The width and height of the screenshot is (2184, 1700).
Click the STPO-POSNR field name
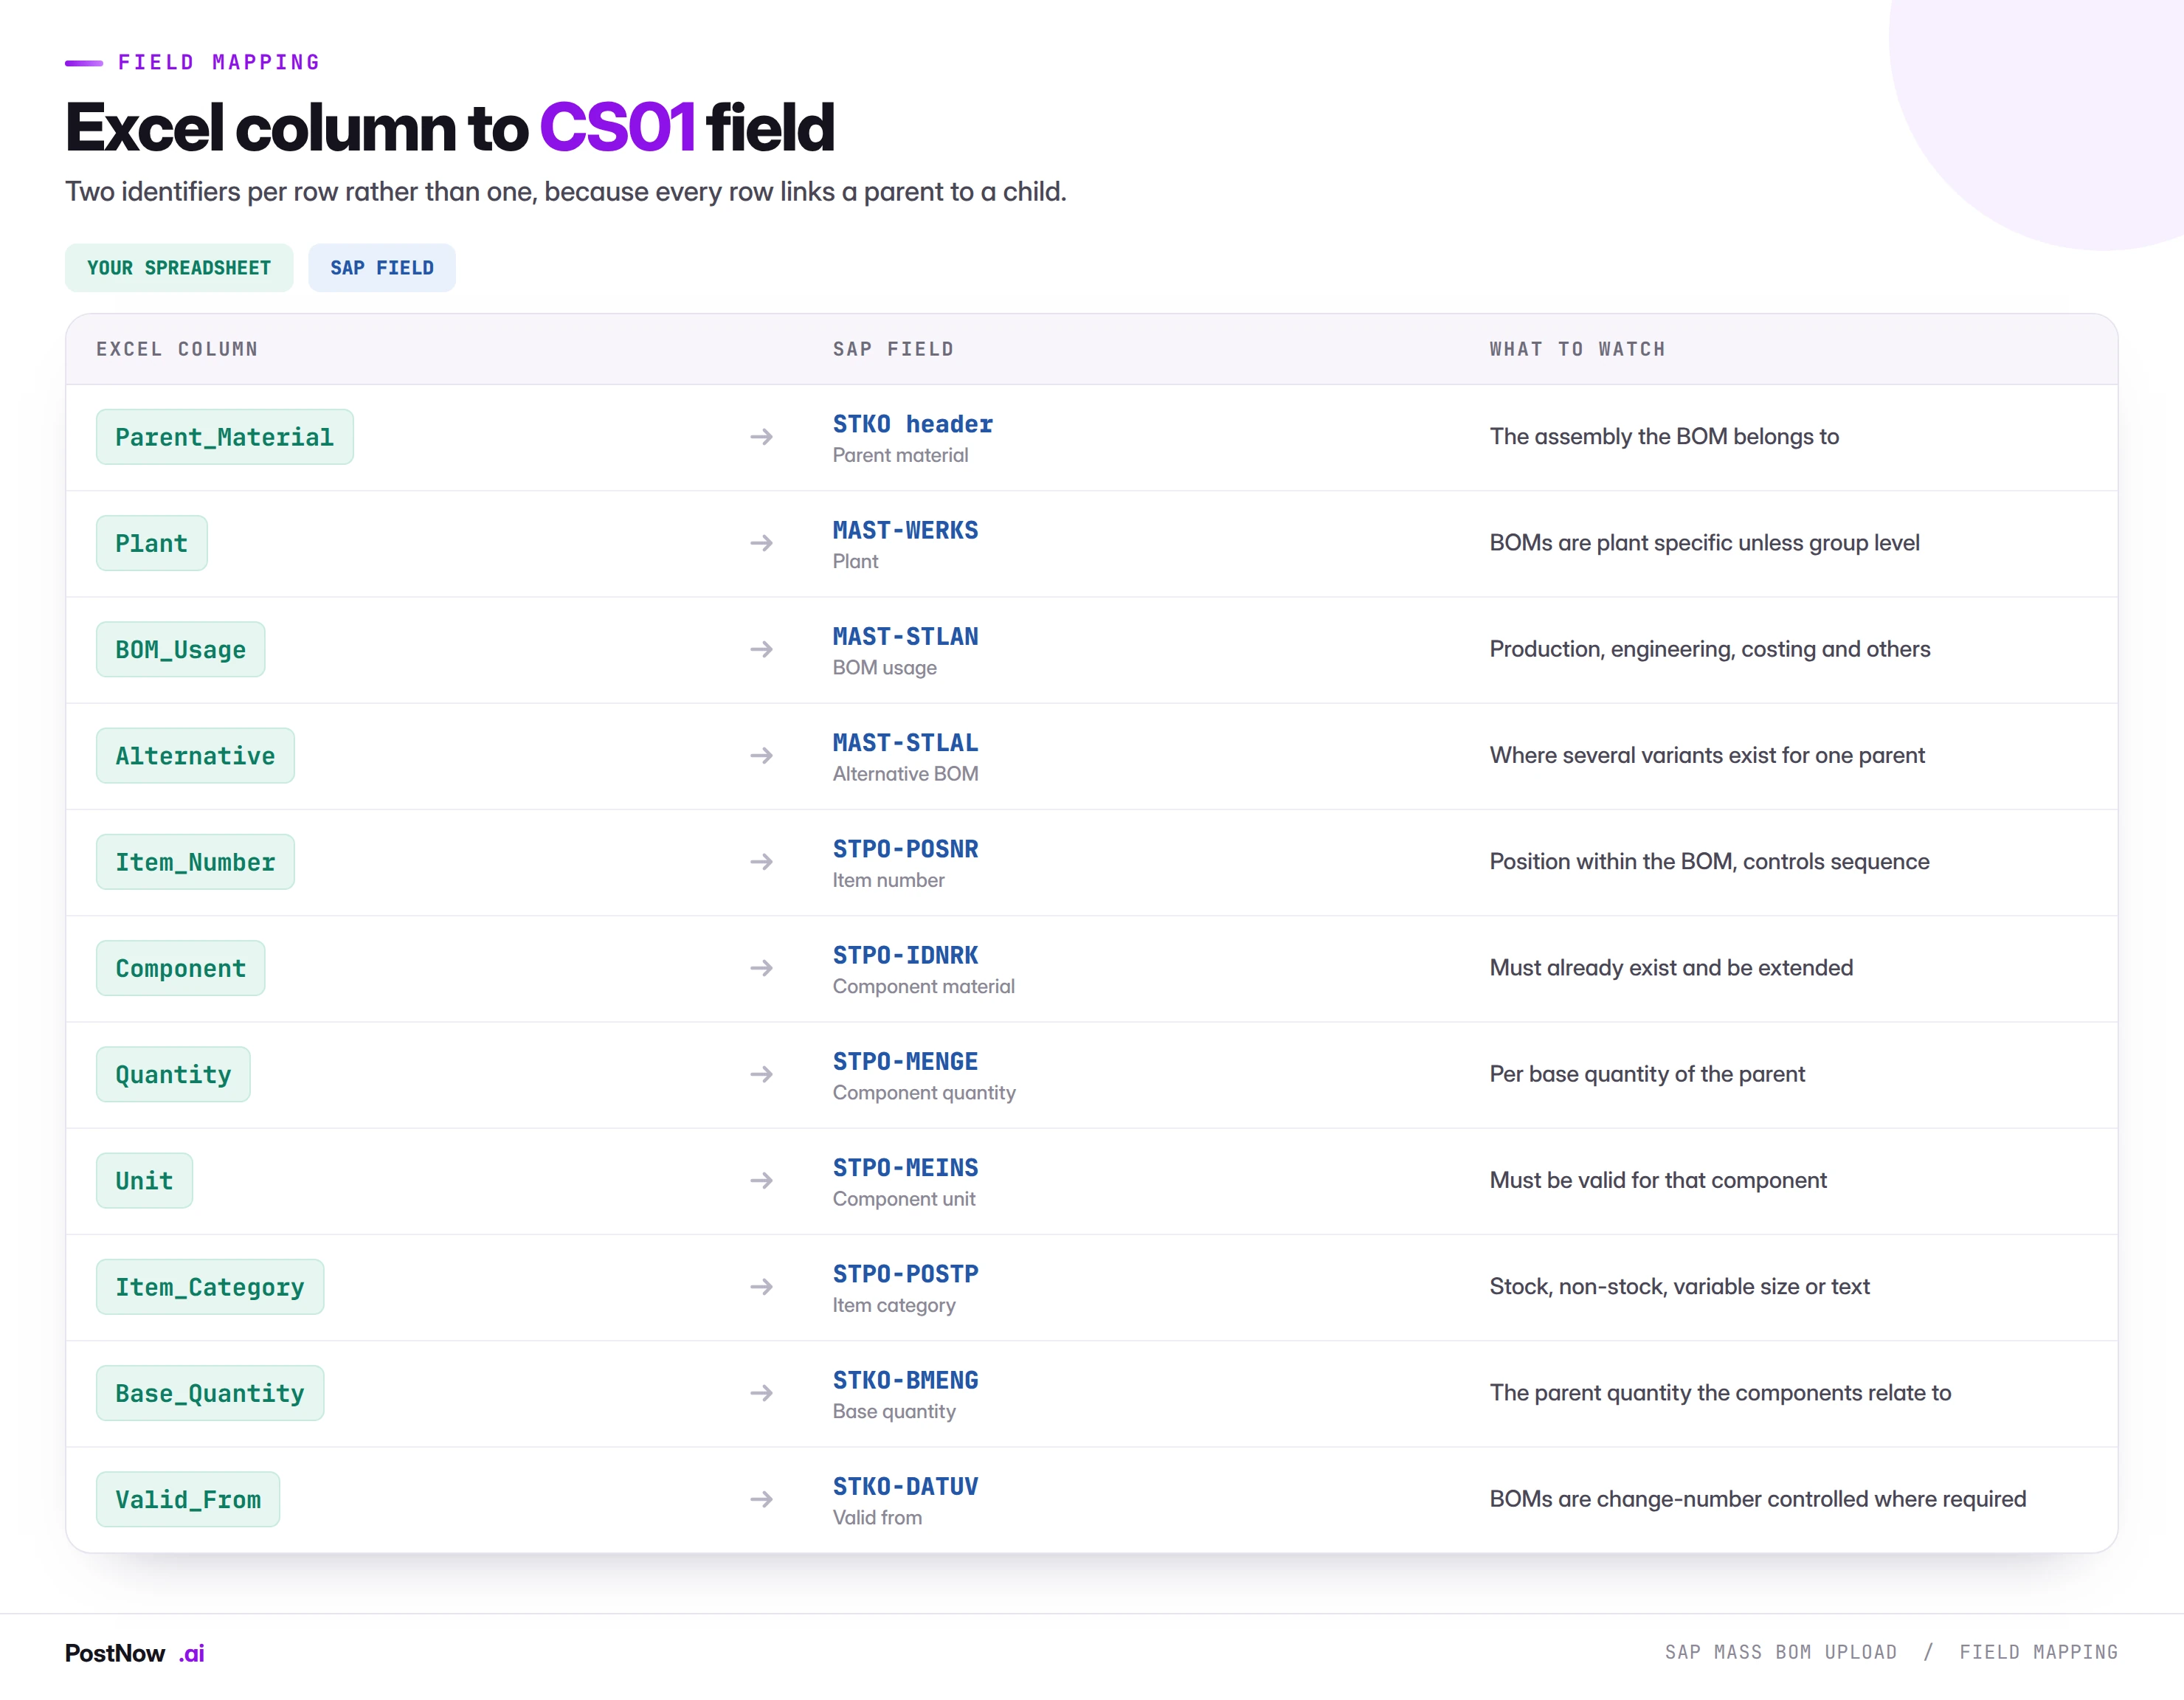906,849
